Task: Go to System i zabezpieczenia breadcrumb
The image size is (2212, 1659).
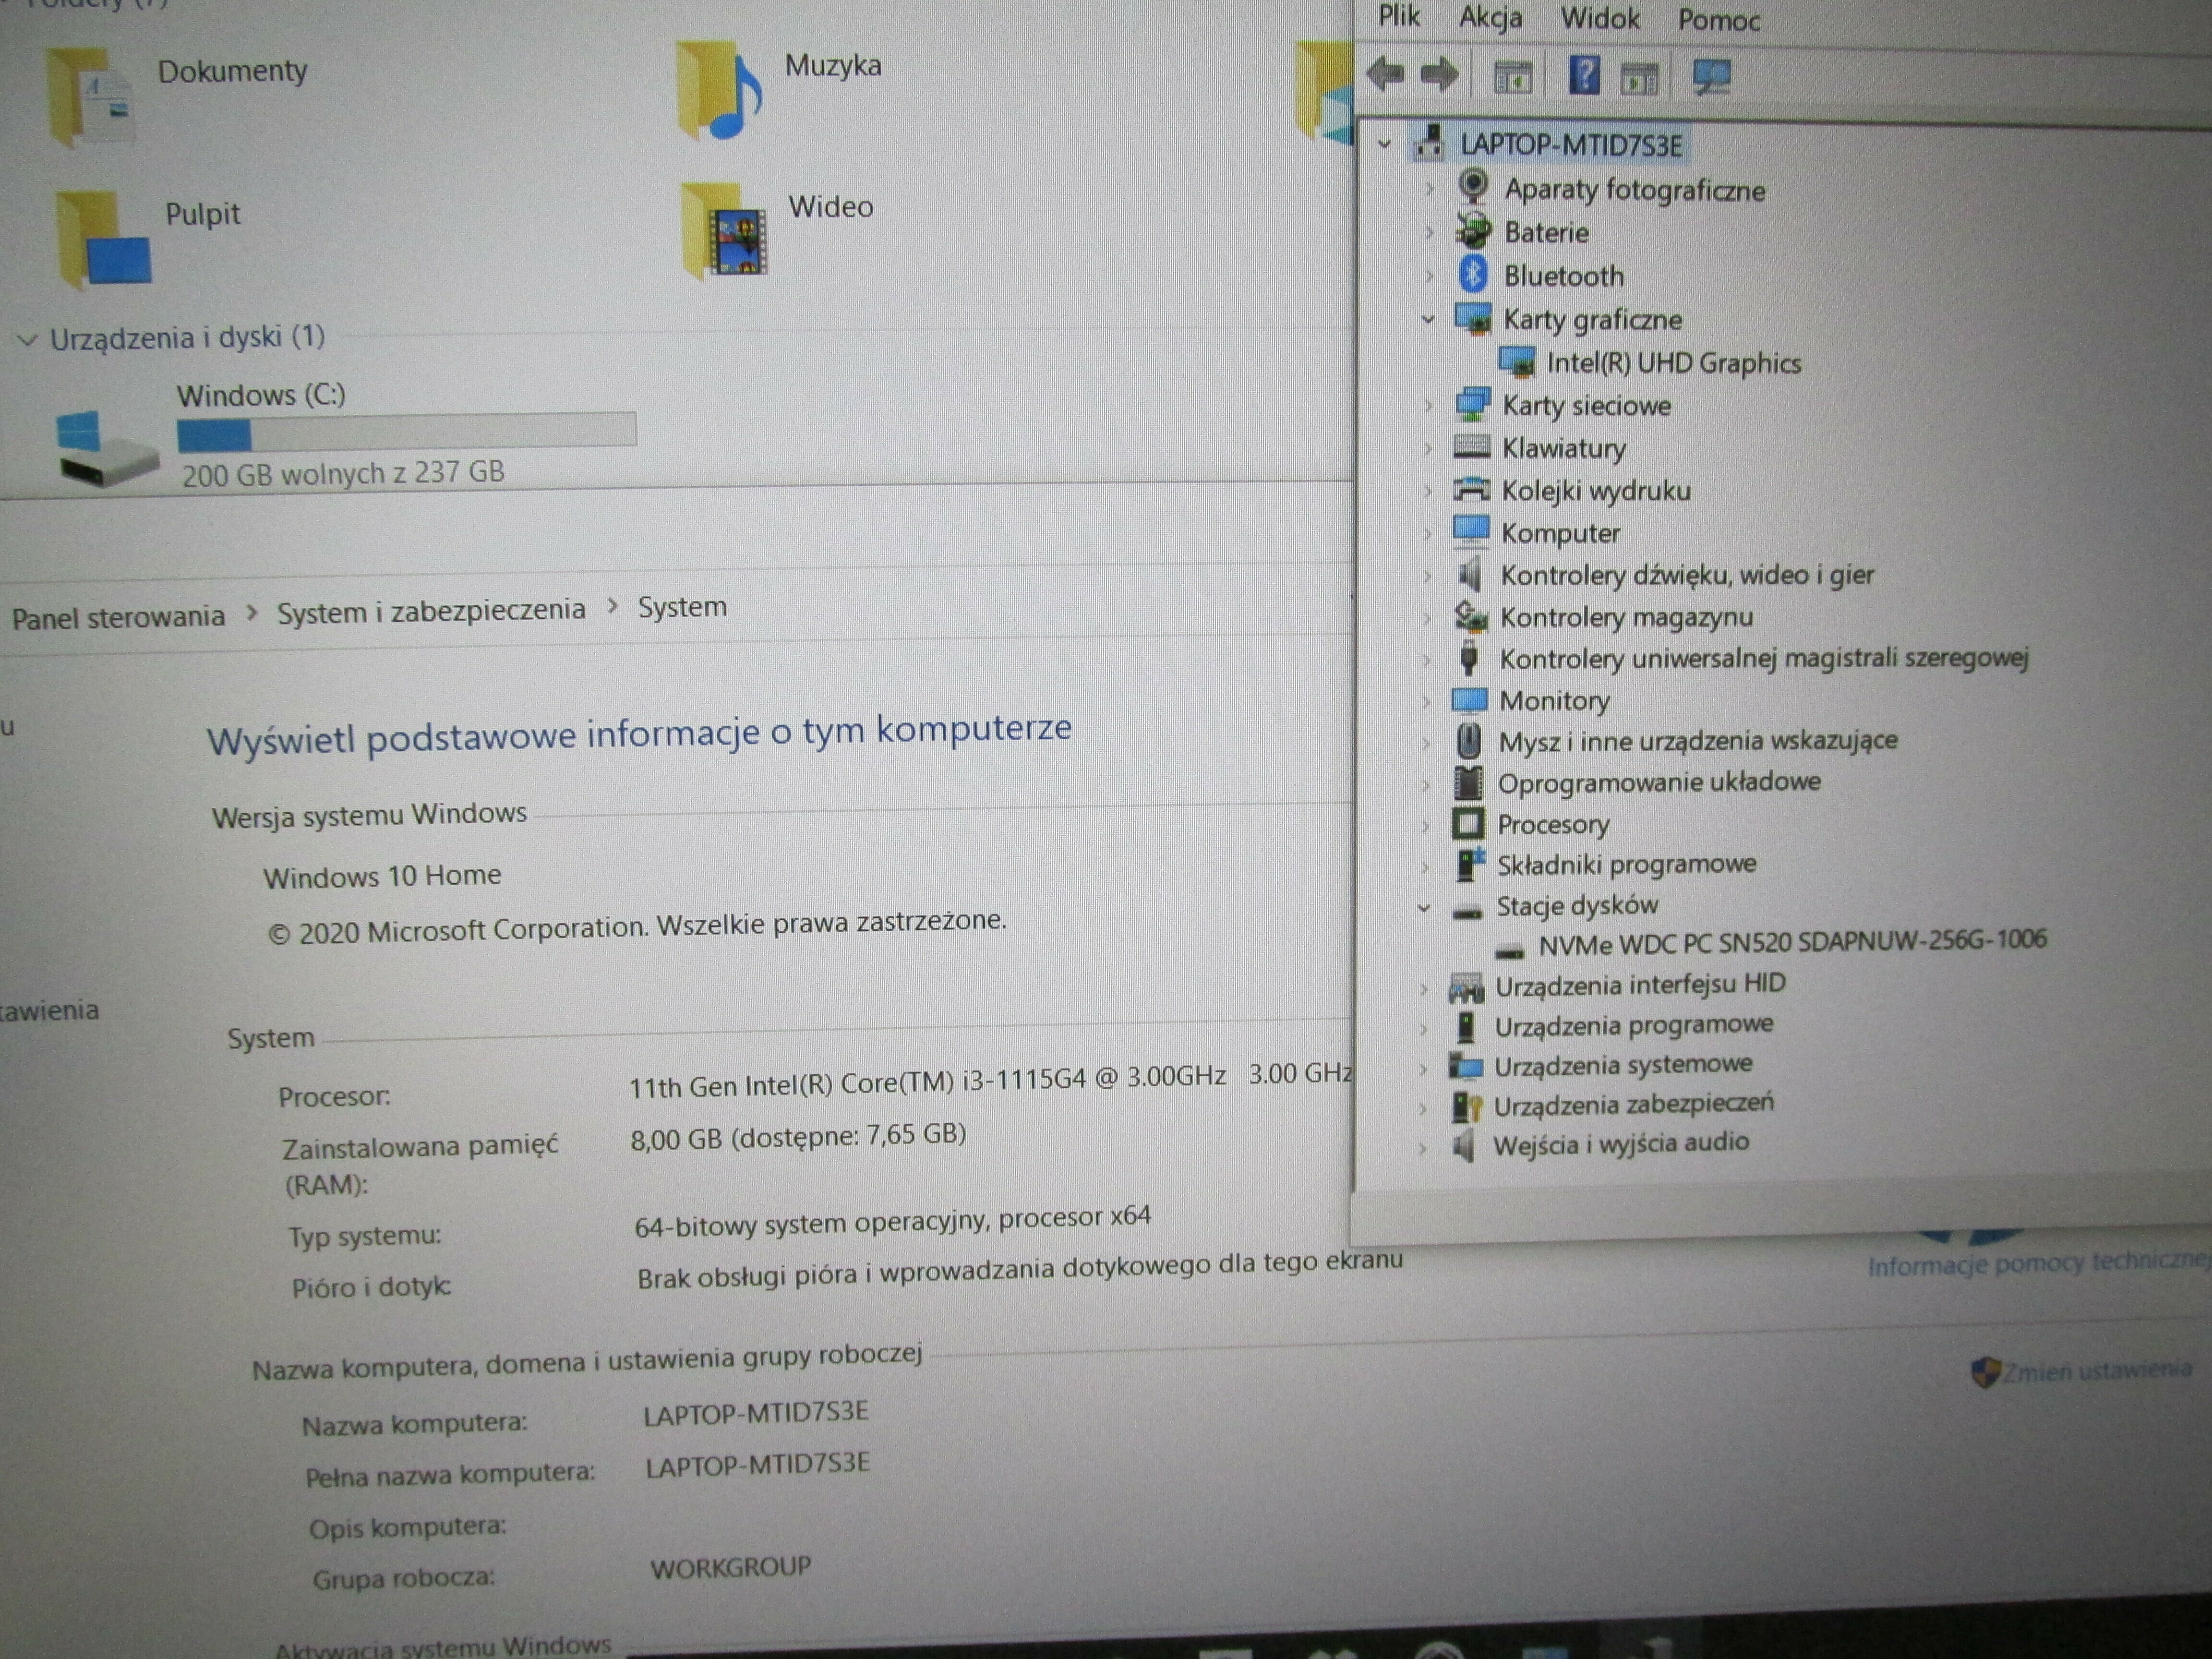Action: coord(431,611)
